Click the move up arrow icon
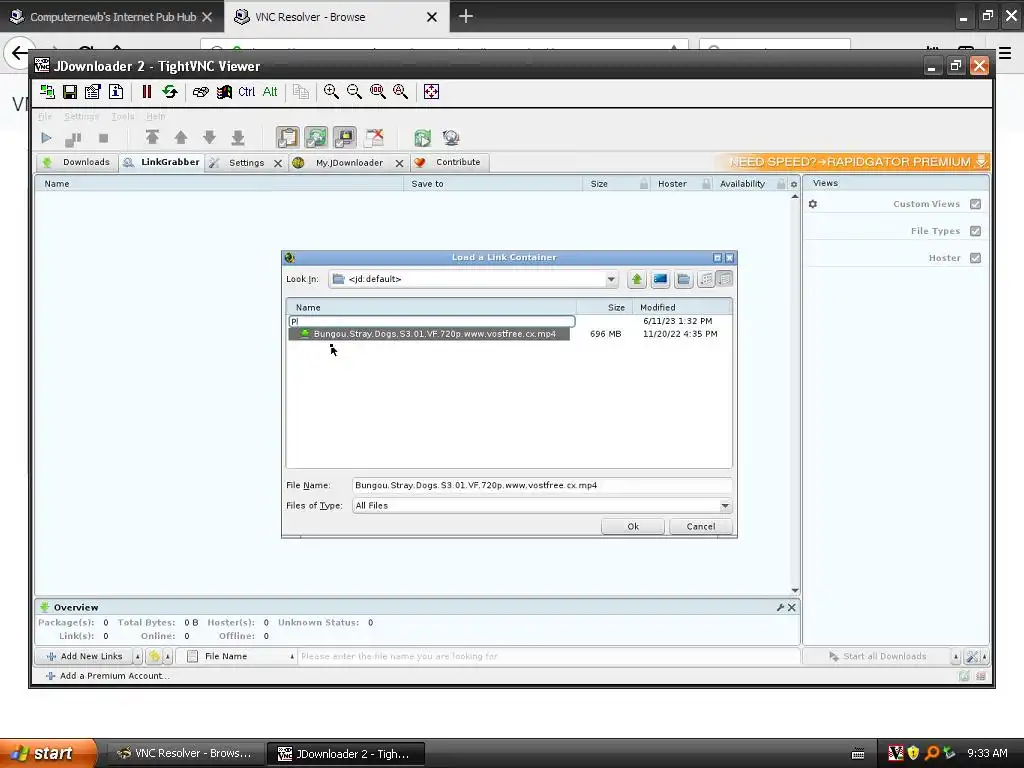 tap(181, 137)
